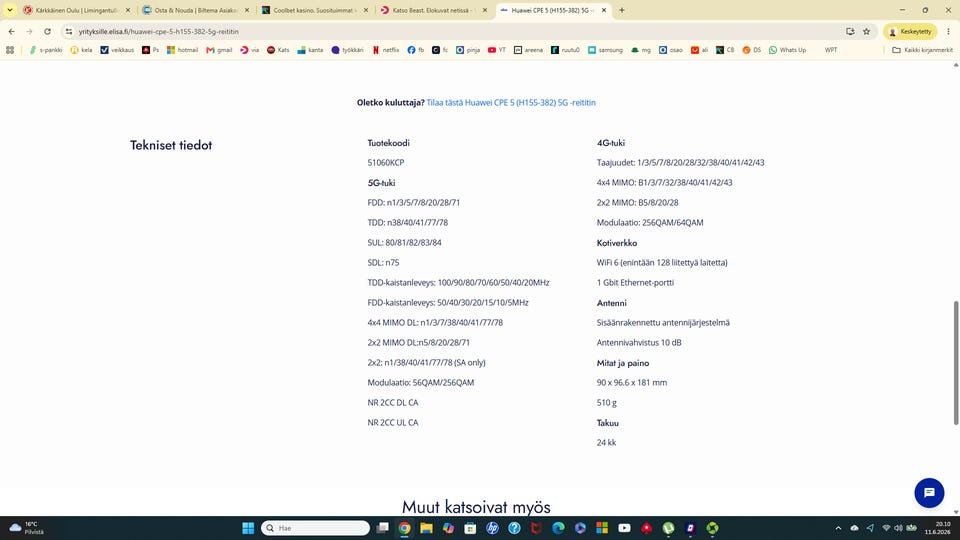Select the text Modulaatio: 256QAM/64QAM

click(650, 223)
